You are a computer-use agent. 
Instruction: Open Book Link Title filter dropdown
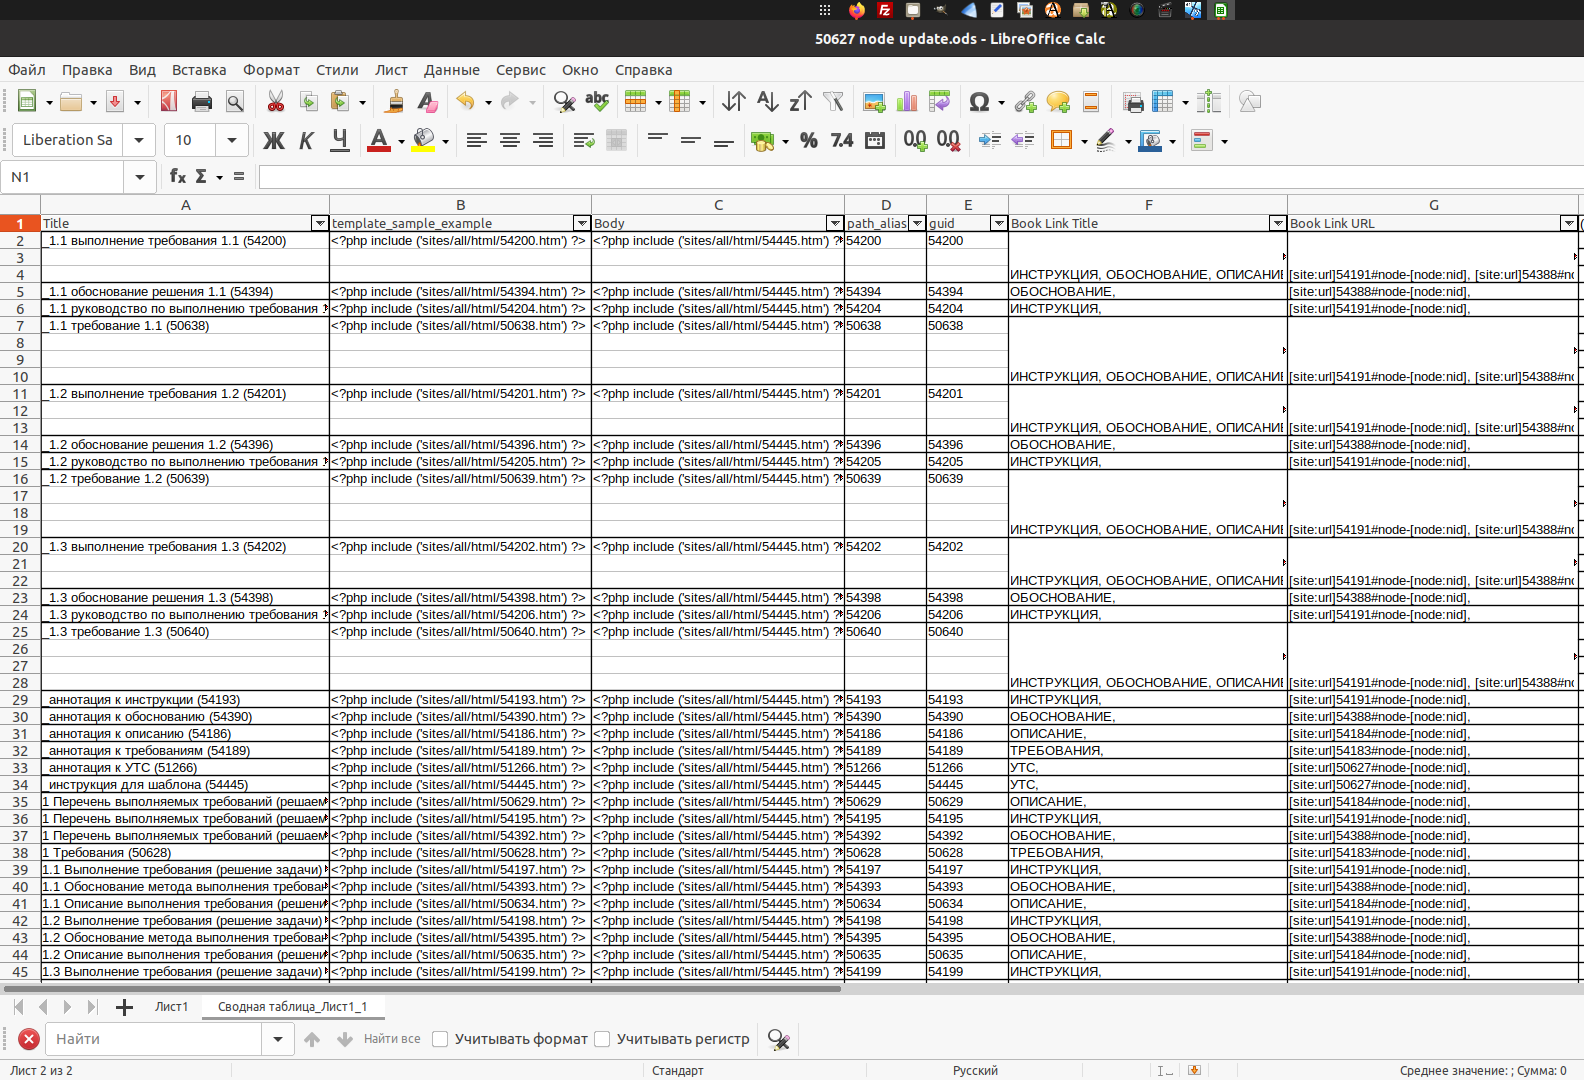pos(1277,223)
